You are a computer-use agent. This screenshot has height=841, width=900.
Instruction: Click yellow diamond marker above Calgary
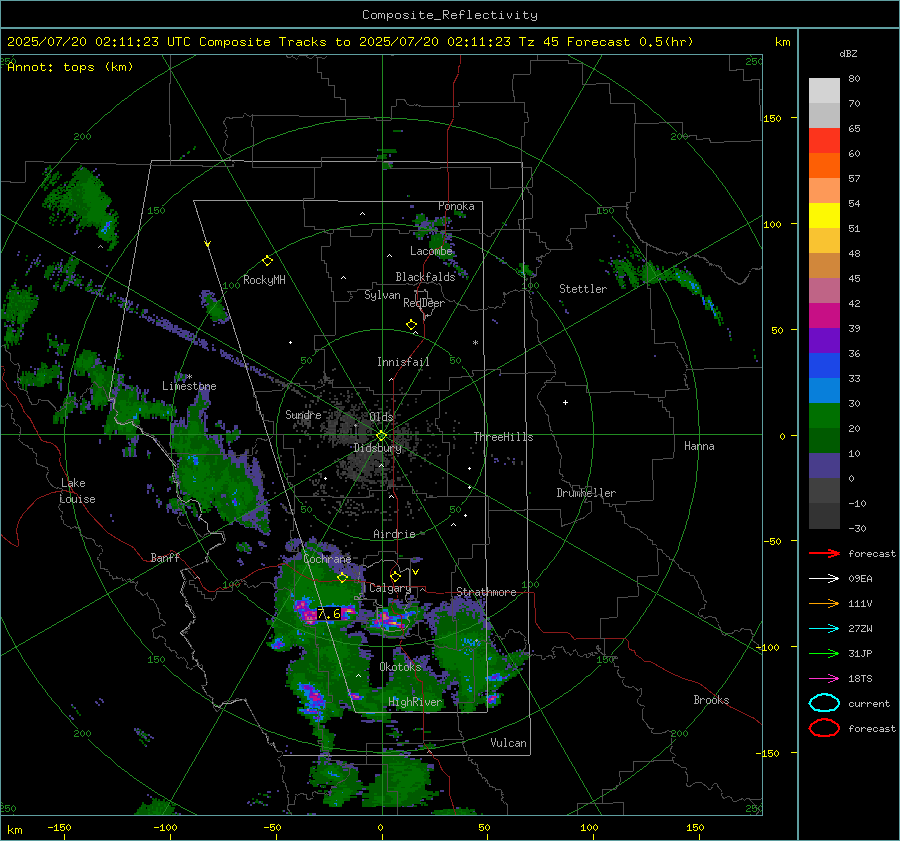[395, 576]
